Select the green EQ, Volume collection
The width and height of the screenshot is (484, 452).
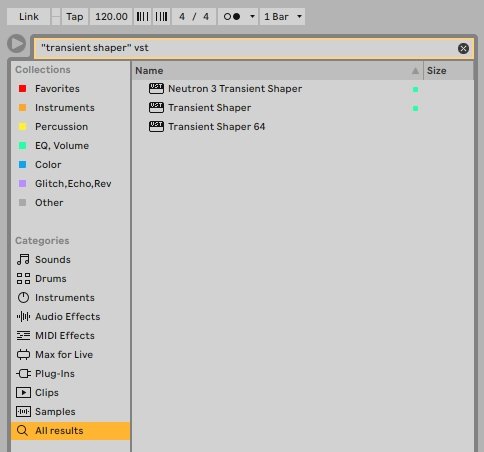click(70, 146)
